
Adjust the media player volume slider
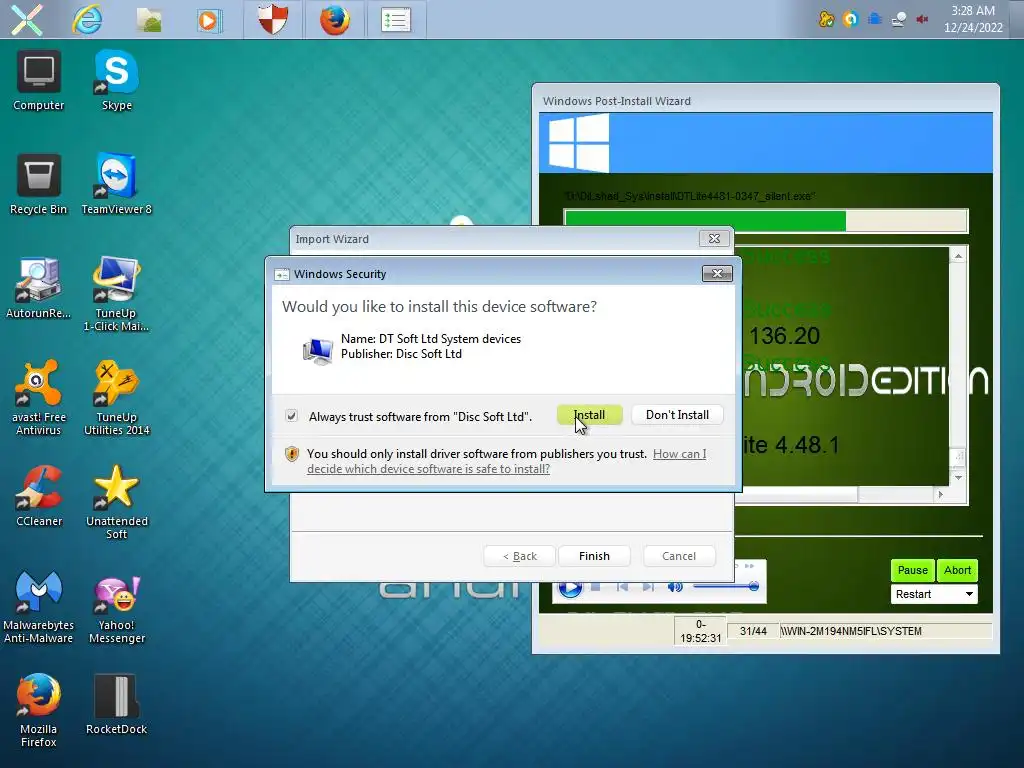726,586
